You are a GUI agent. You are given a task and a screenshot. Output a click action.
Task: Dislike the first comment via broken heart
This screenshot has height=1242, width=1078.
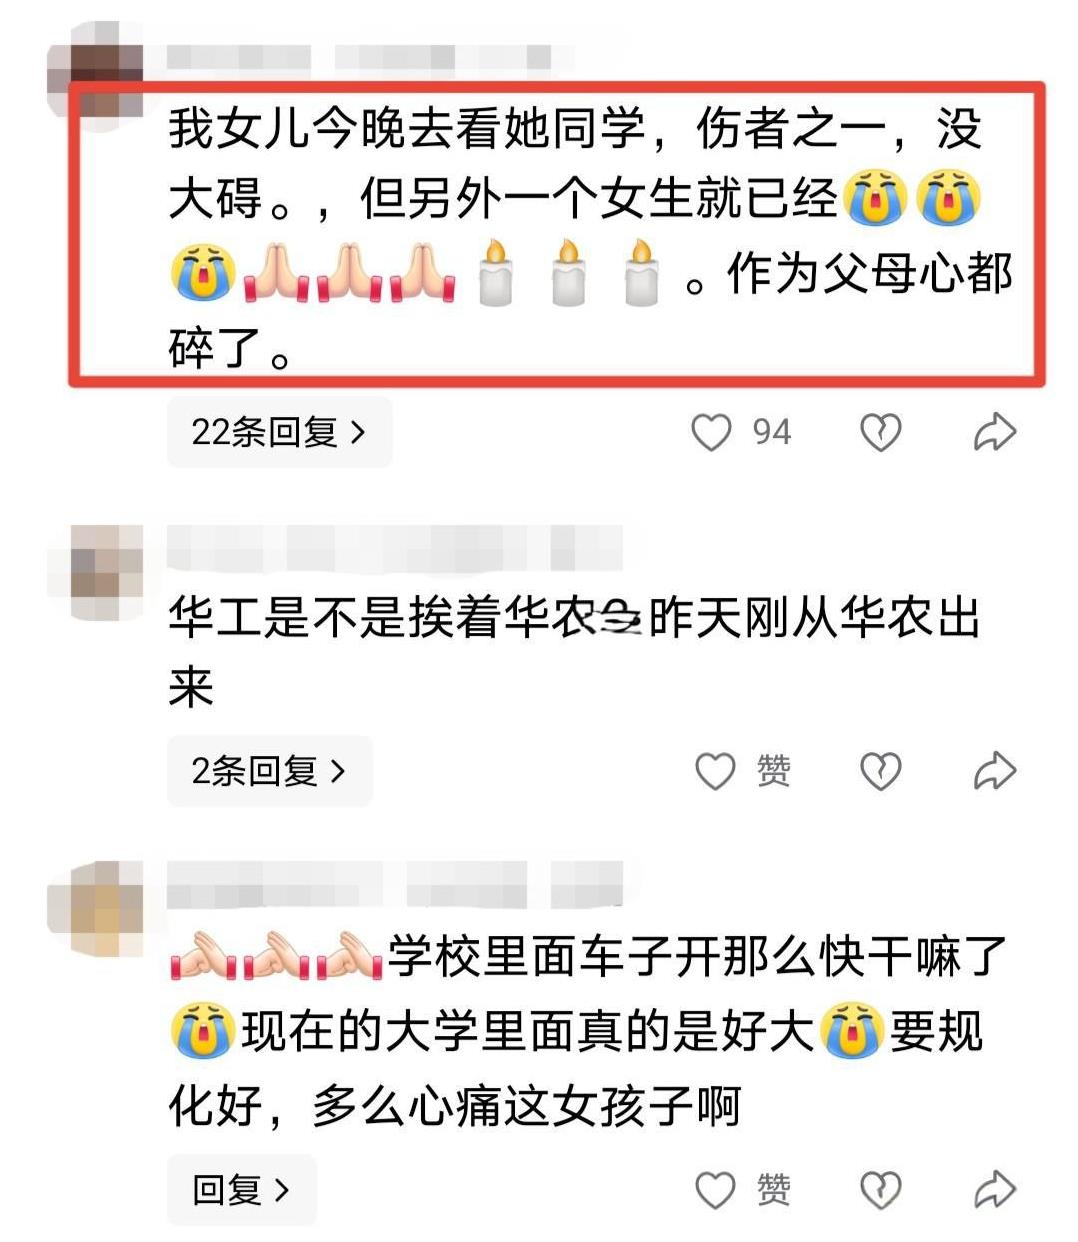(x=880, y=433)
